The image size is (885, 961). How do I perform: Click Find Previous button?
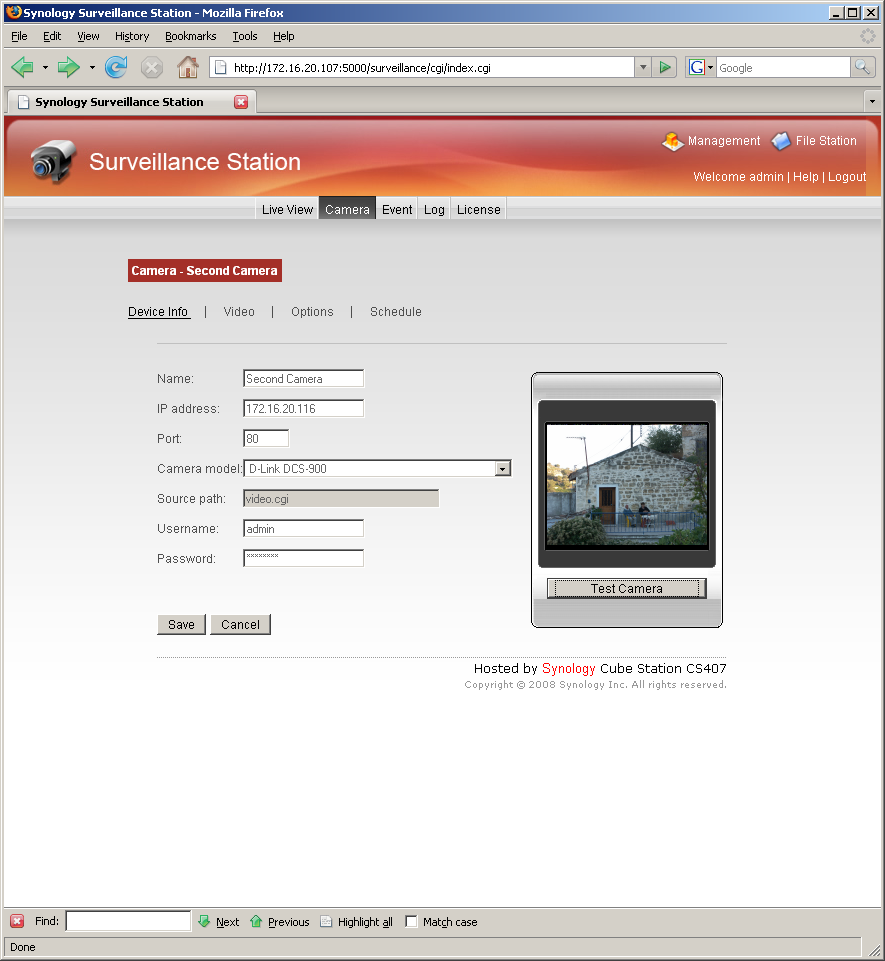point(279,921)
